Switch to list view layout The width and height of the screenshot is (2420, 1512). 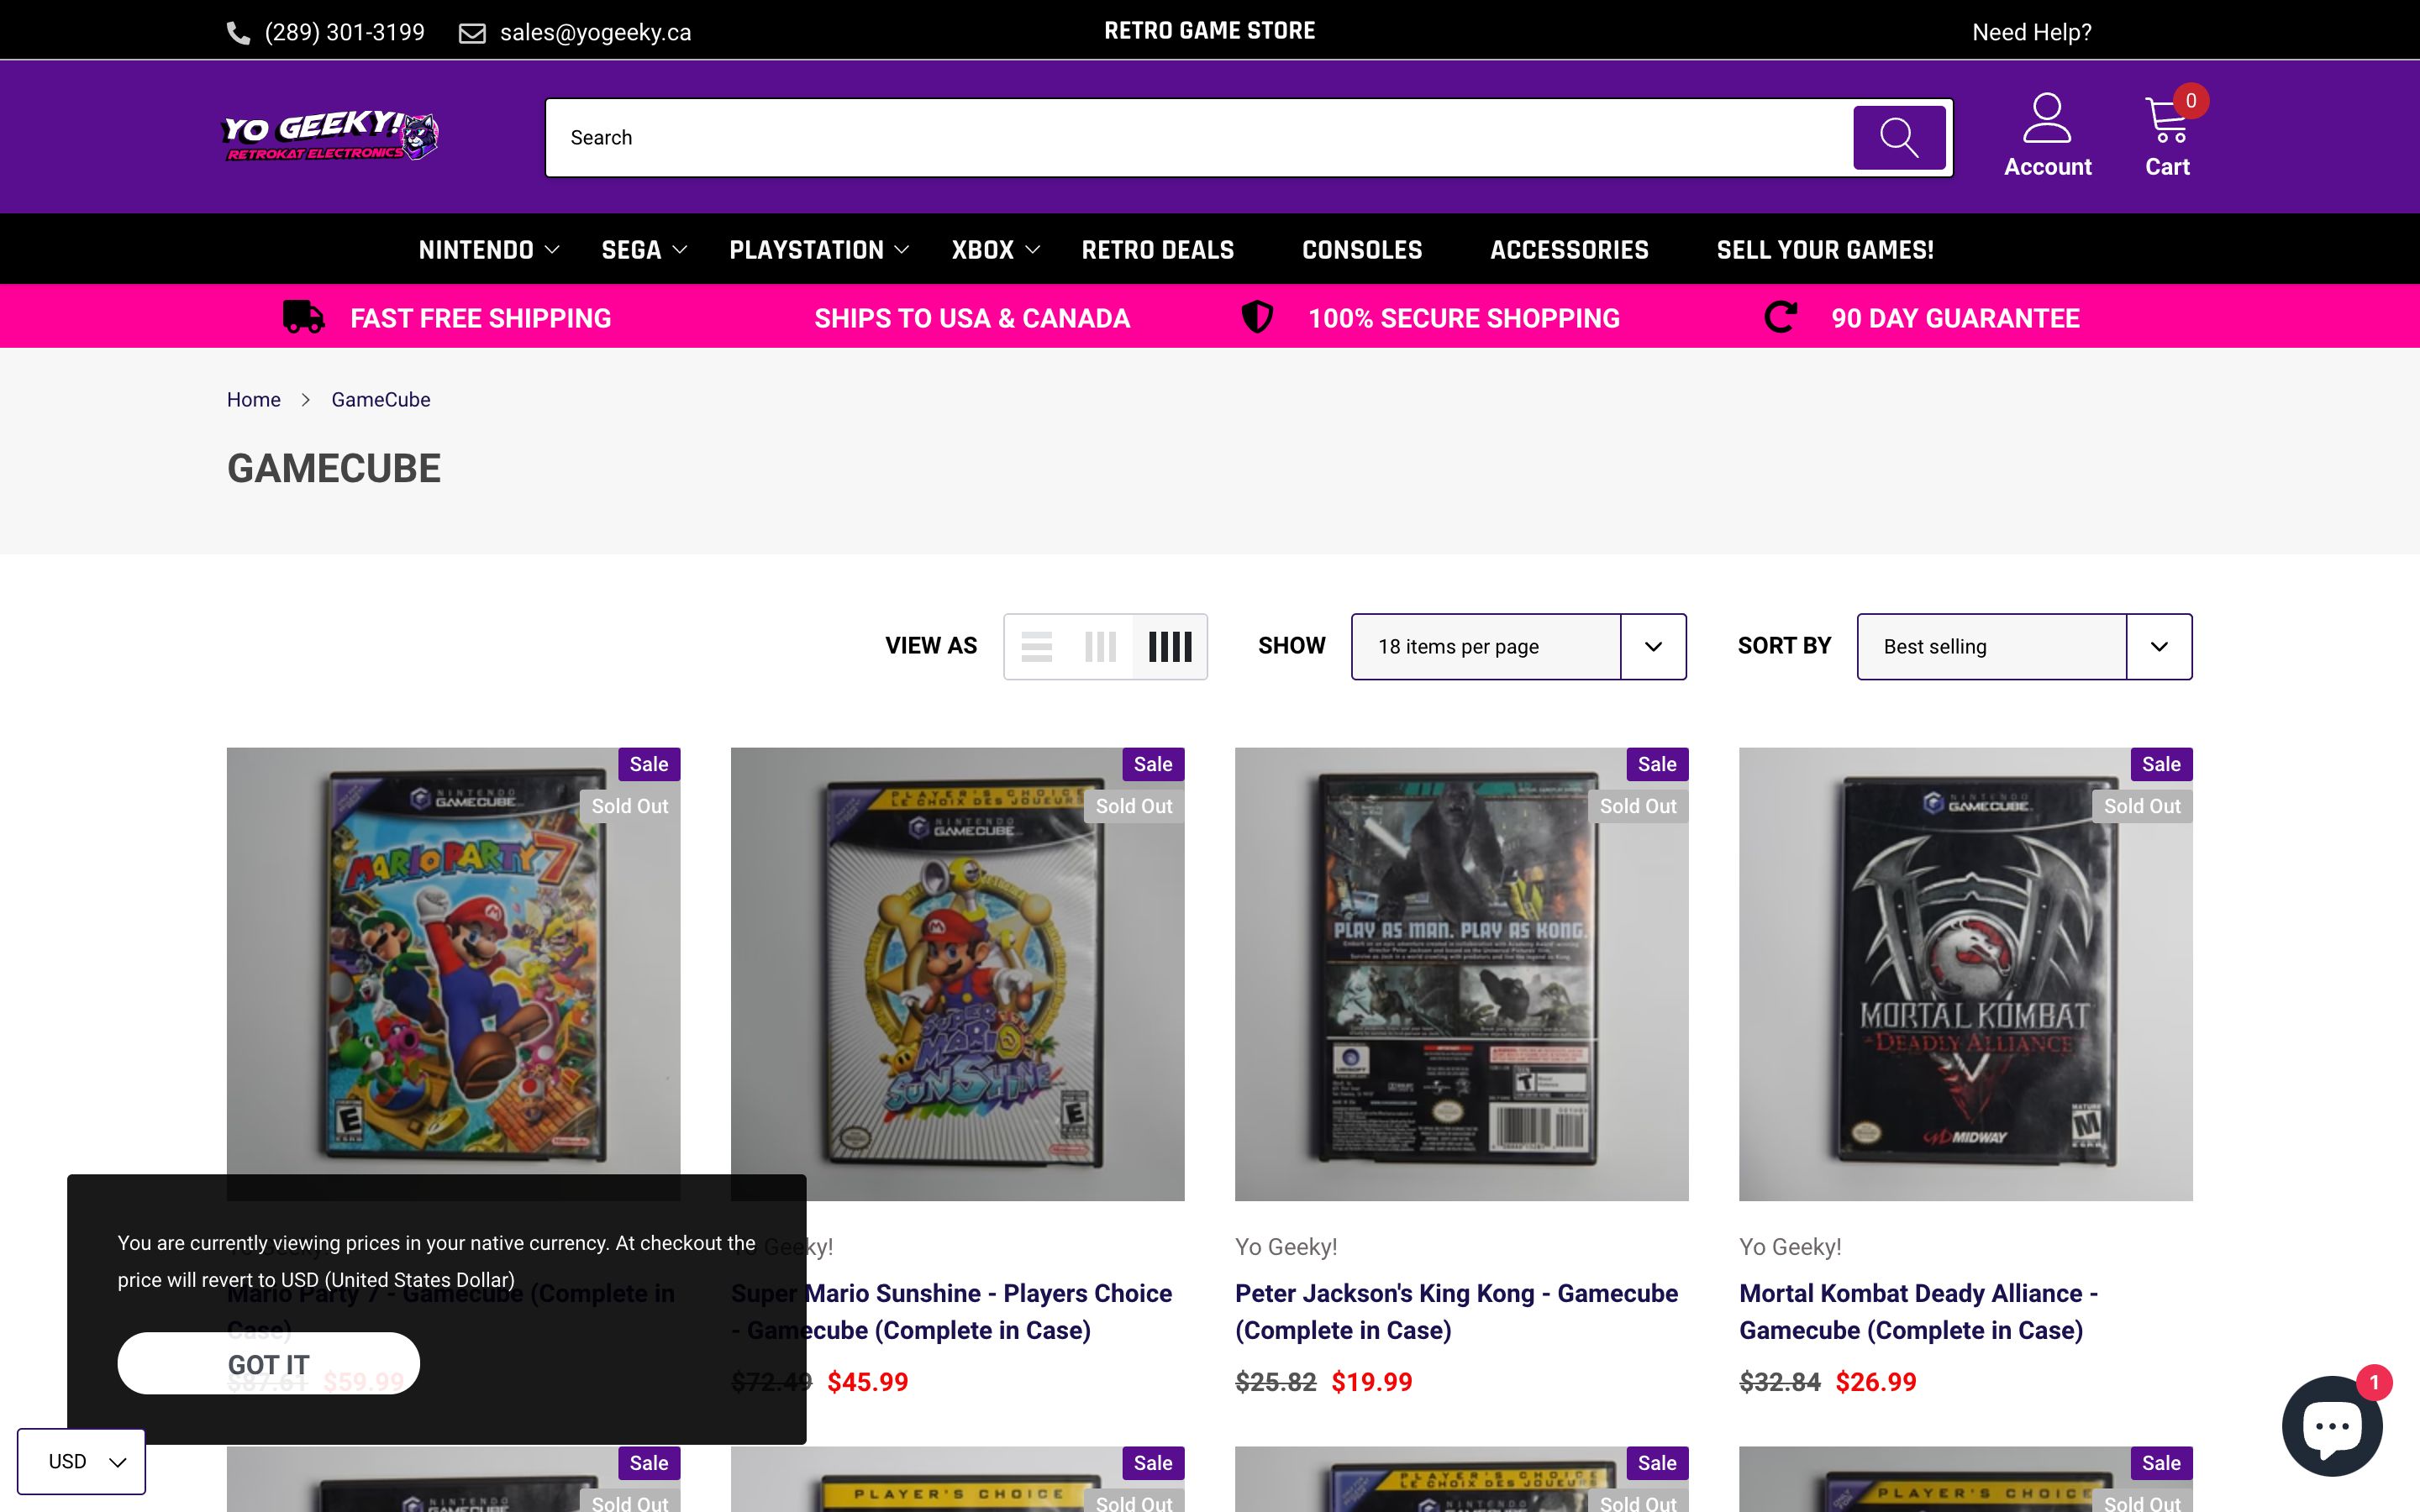[x=1037, y=646]
